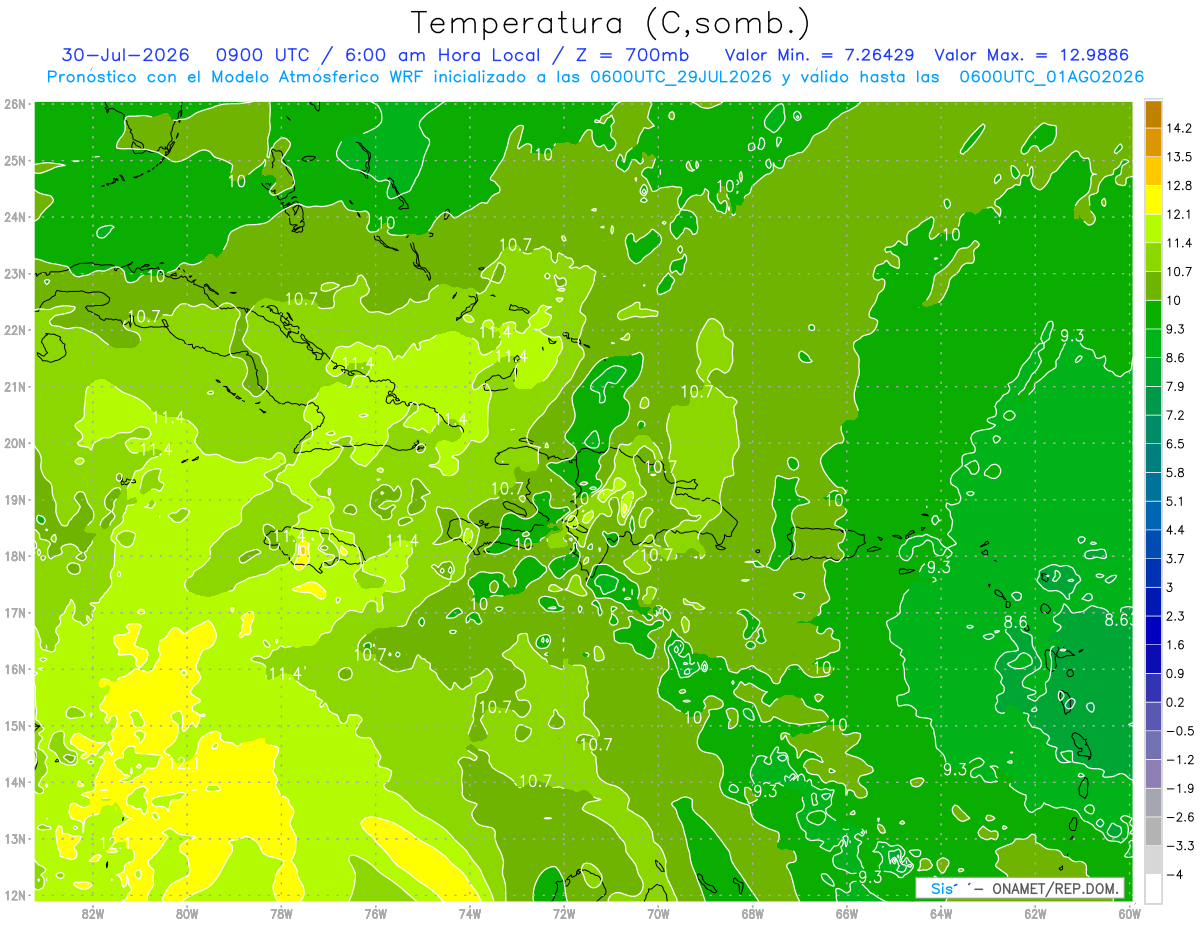Image resolution: width=1200 pixels, height=927 pixels.
Task: Click the 25N latitude label
Action: pos(15,160)
